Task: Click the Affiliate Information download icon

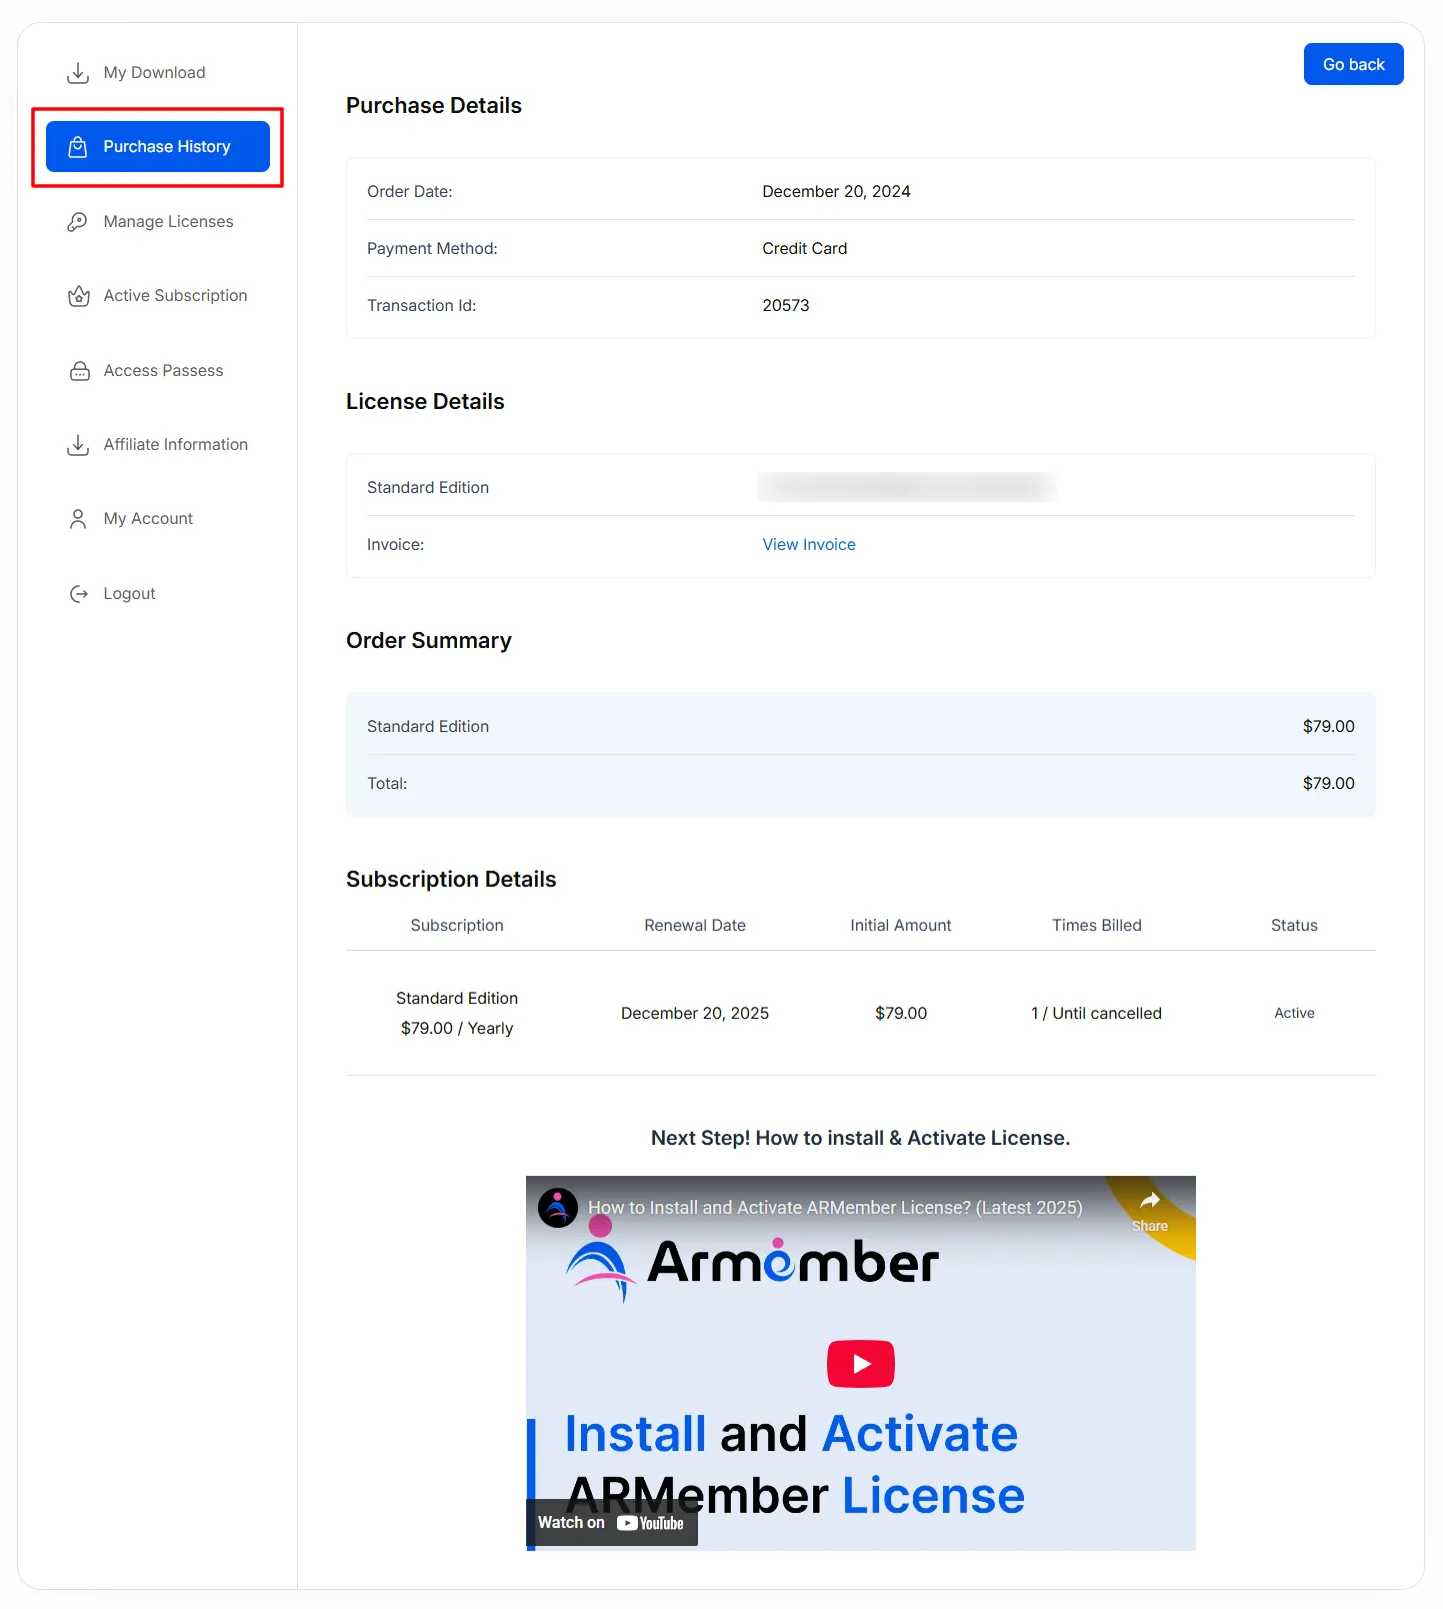Action: [78, 445]
